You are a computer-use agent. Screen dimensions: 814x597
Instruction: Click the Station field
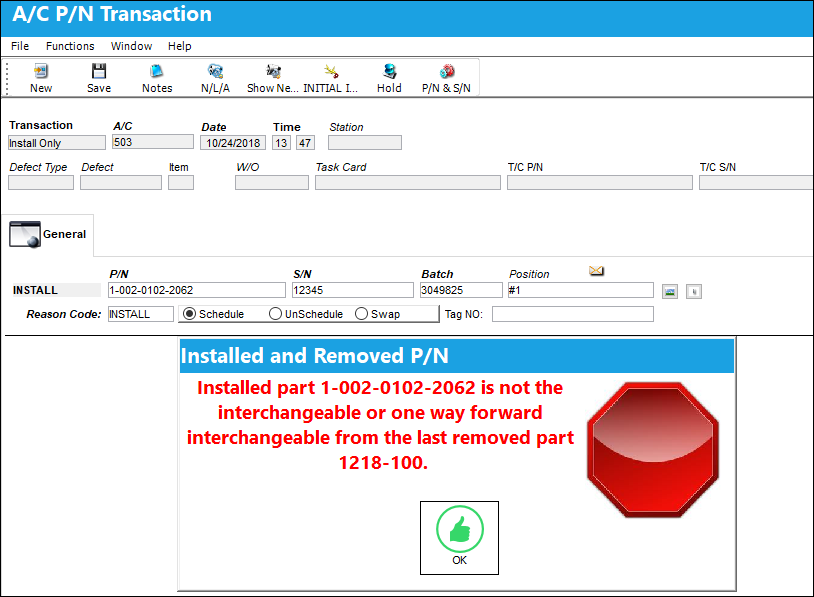tap(365, 143)
